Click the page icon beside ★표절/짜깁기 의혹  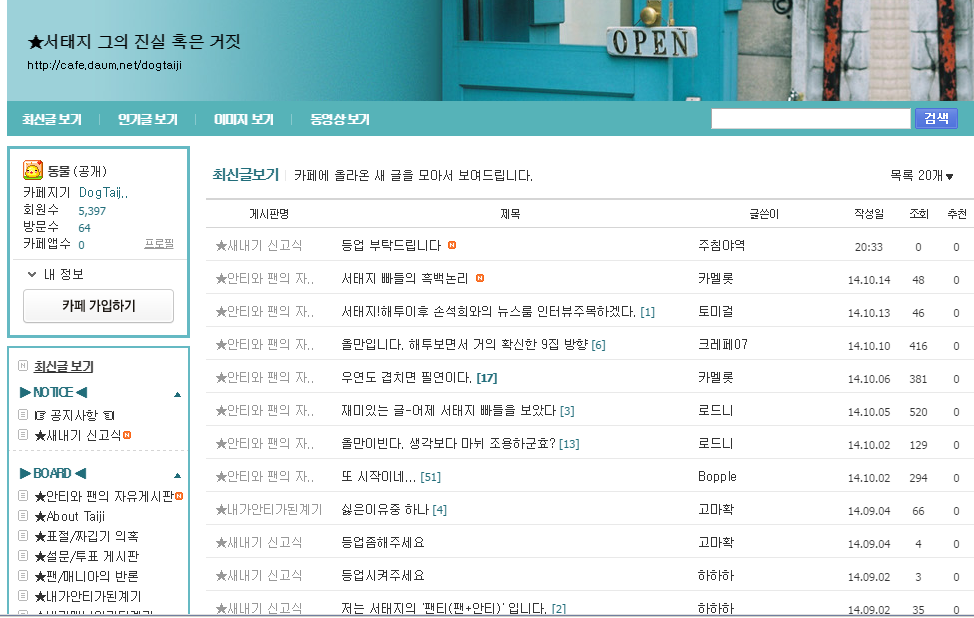pyautogui.click(x=23, y=535)
